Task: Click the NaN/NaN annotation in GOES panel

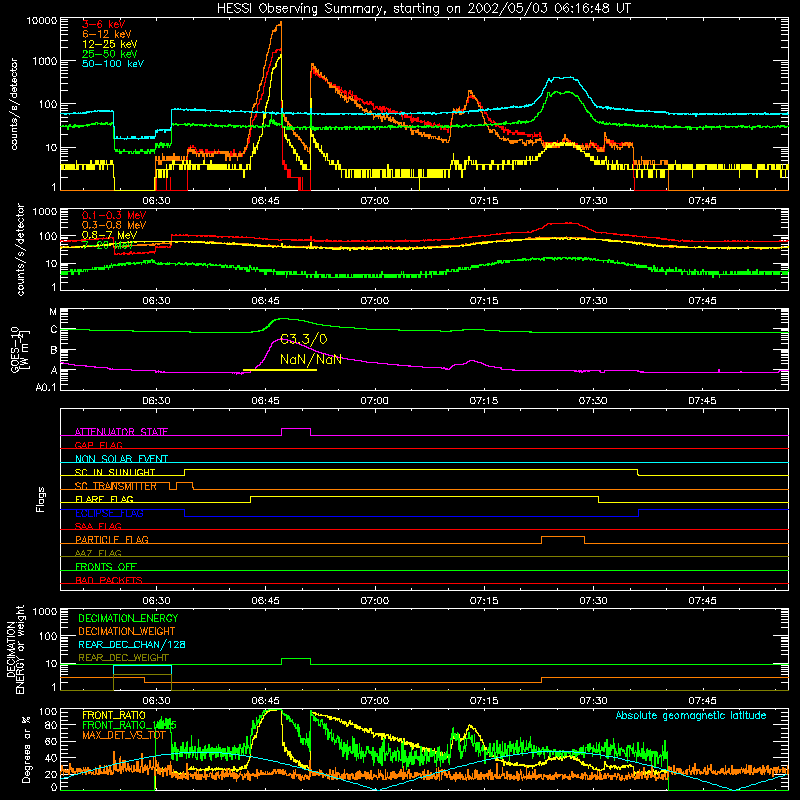Action: click(311, 360)
